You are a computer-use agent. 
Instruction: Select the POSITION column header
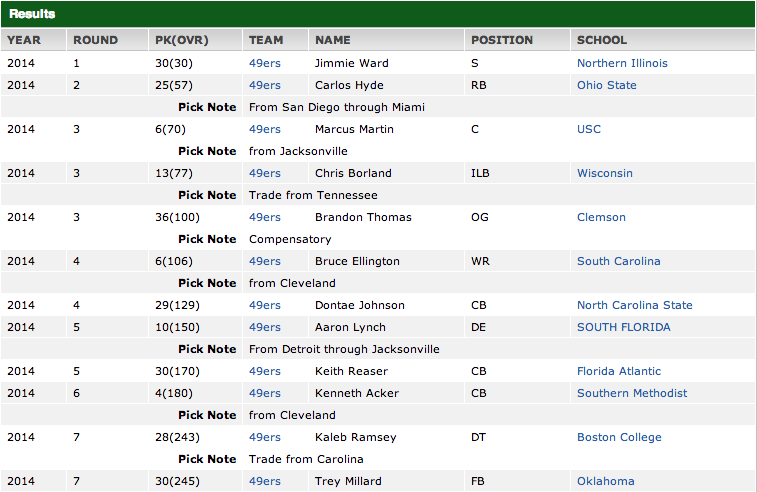click(501, 40)
